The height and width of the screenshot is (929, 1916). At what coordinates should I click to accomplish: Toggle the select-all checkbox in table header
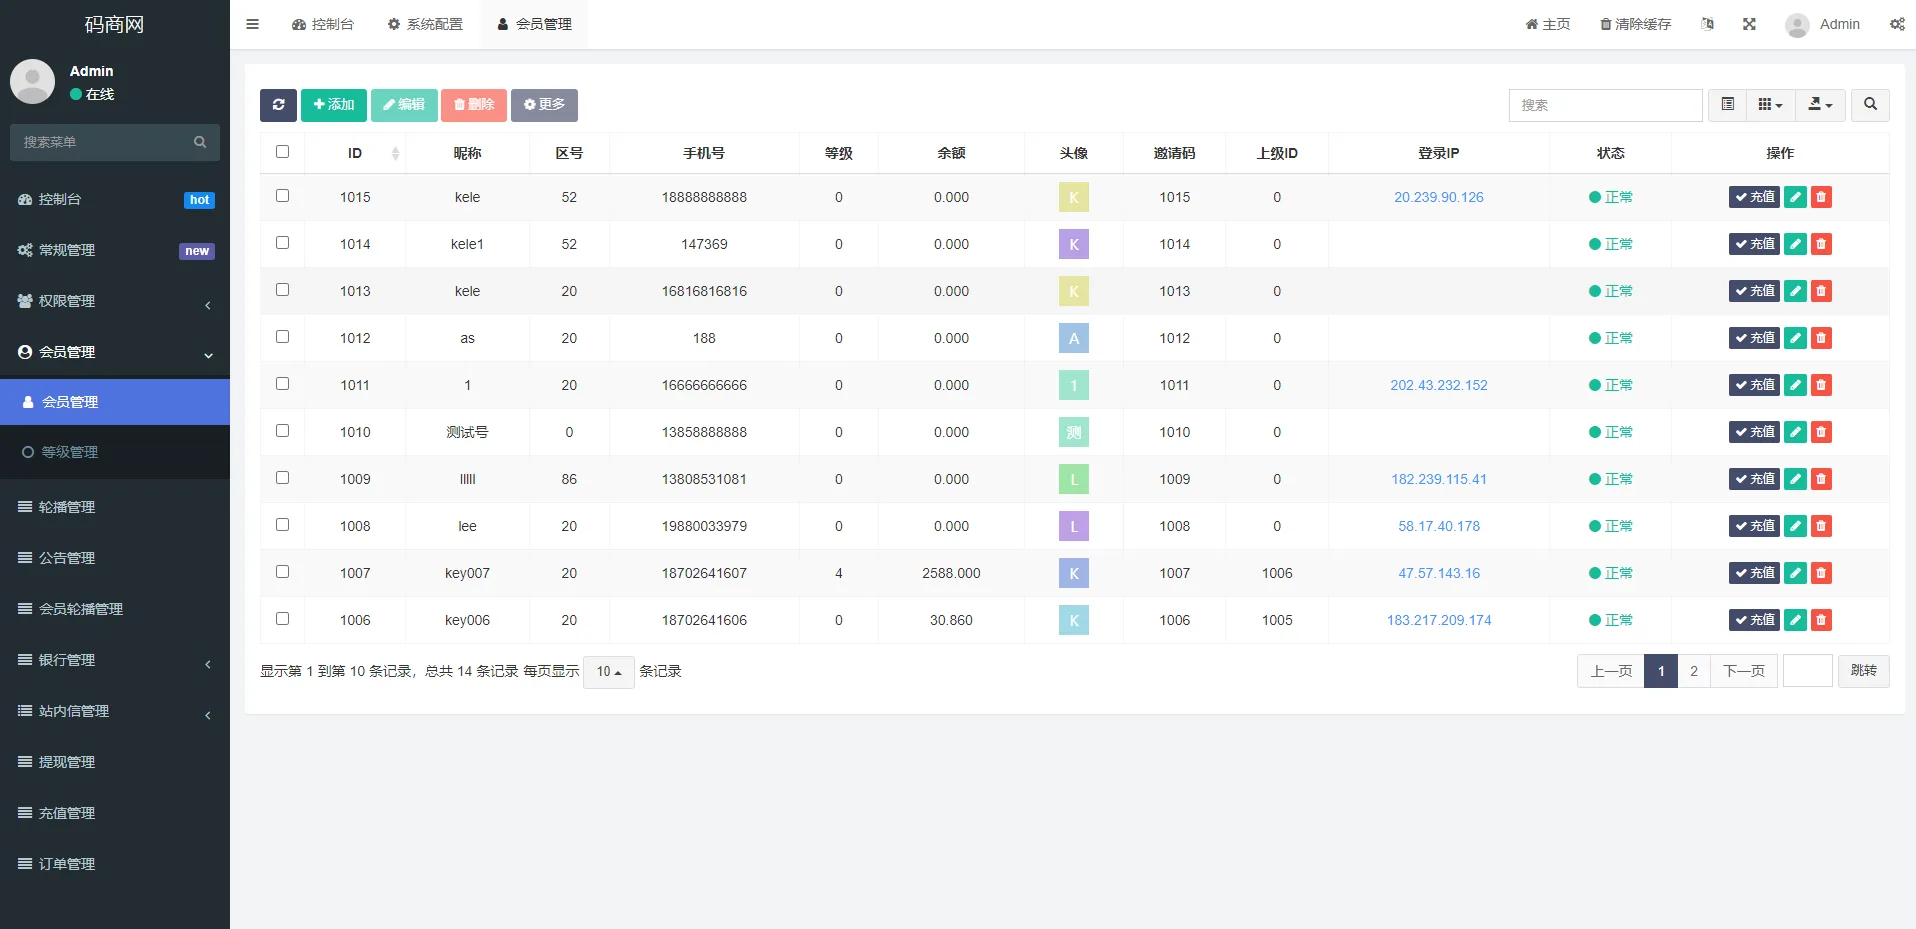pos(283,152)
